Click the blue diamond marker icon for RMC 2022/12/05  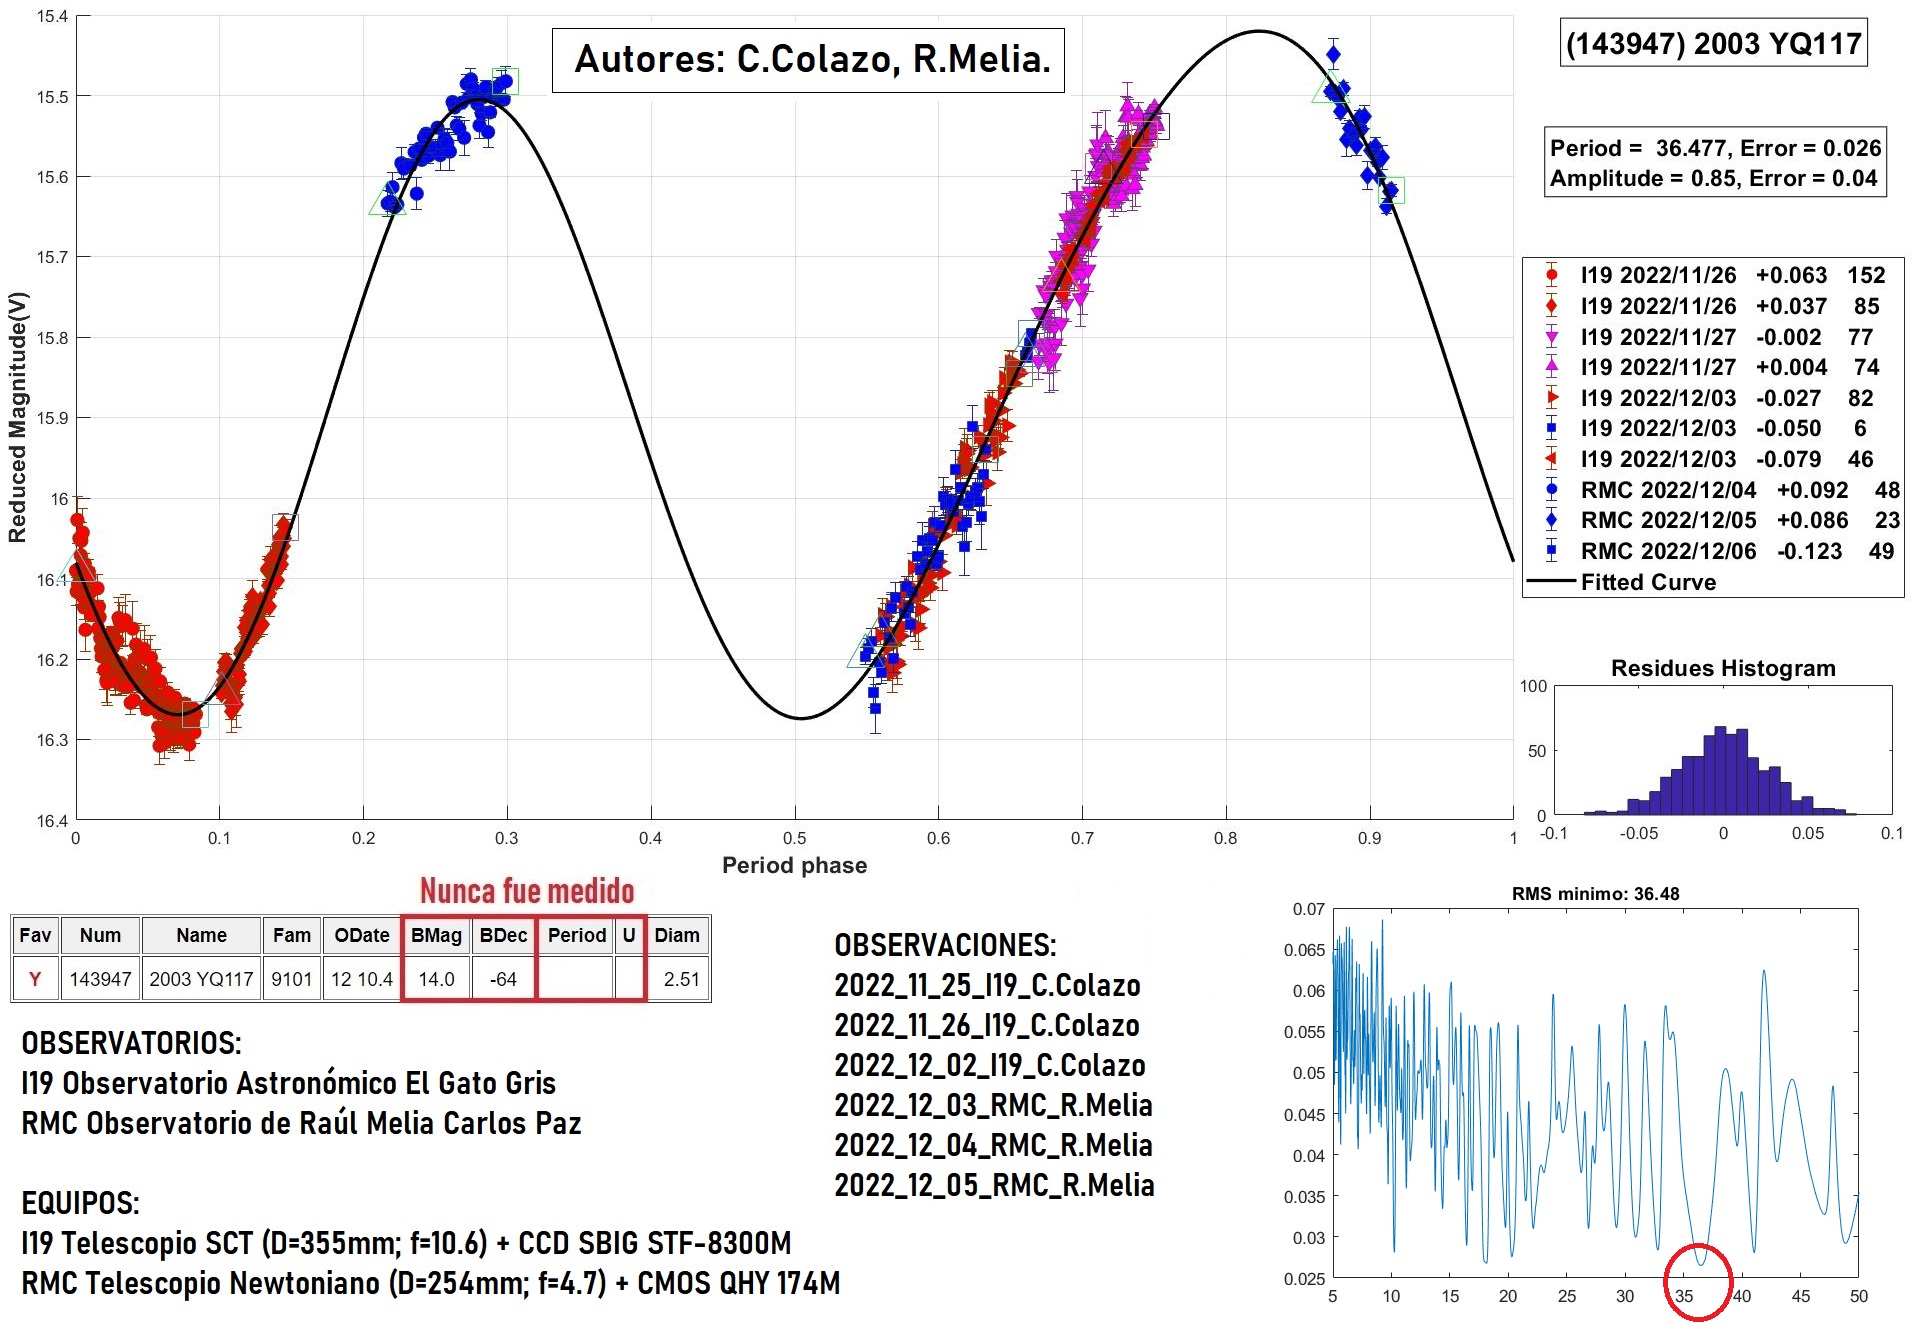(x=1551, y=520)
